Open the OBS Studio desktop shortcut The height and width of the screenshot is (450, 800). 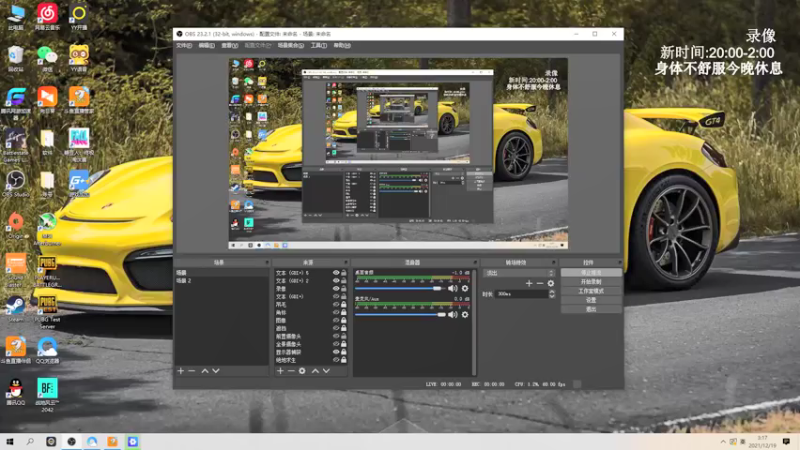tap(15, 184)
